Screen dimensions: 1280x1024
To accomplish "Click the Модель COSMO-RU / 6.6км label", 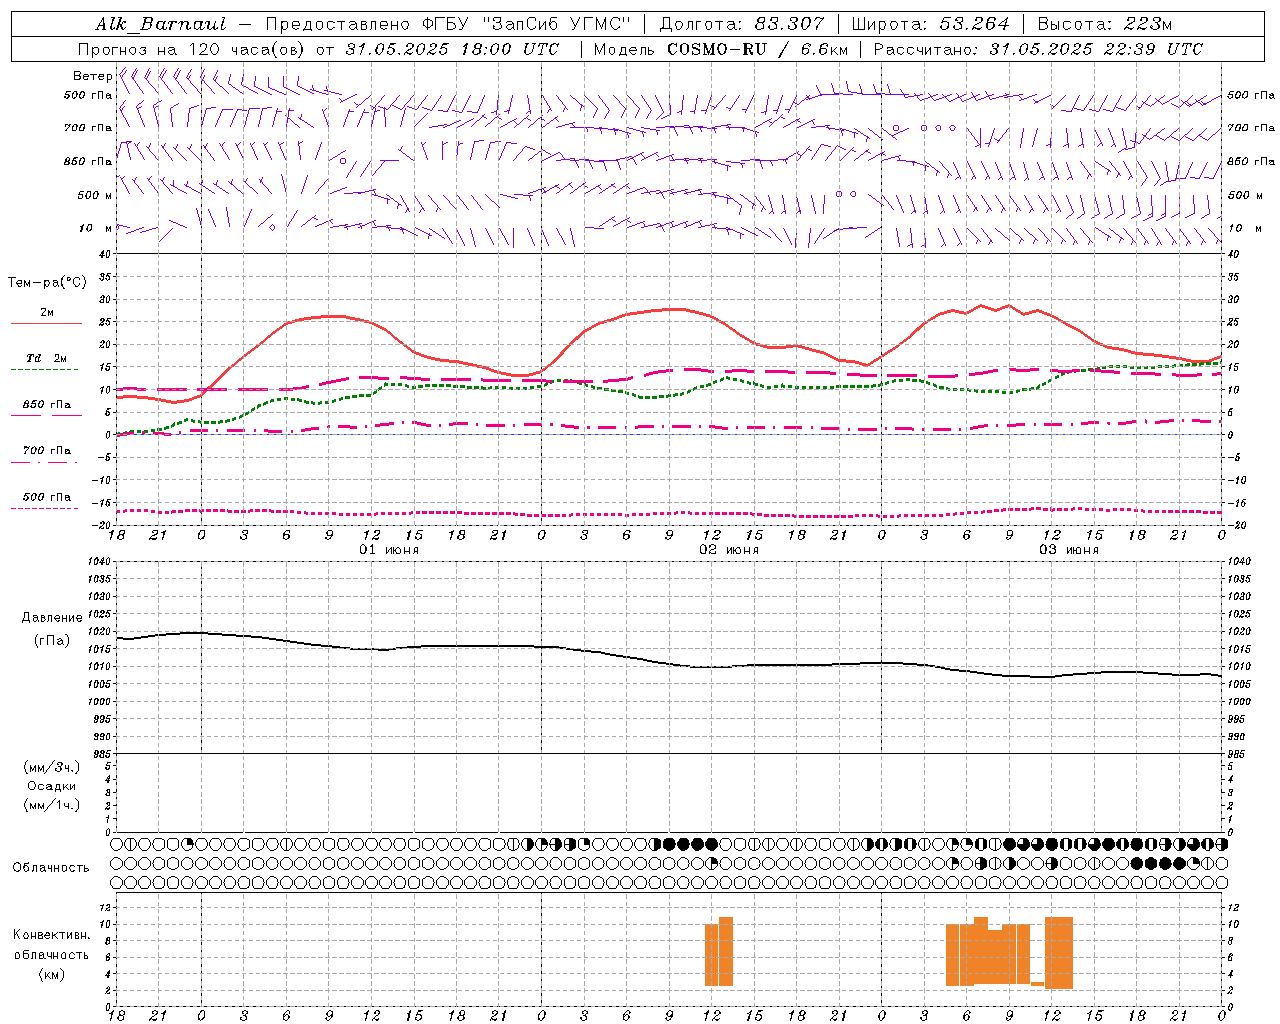I will coord(720,49).
